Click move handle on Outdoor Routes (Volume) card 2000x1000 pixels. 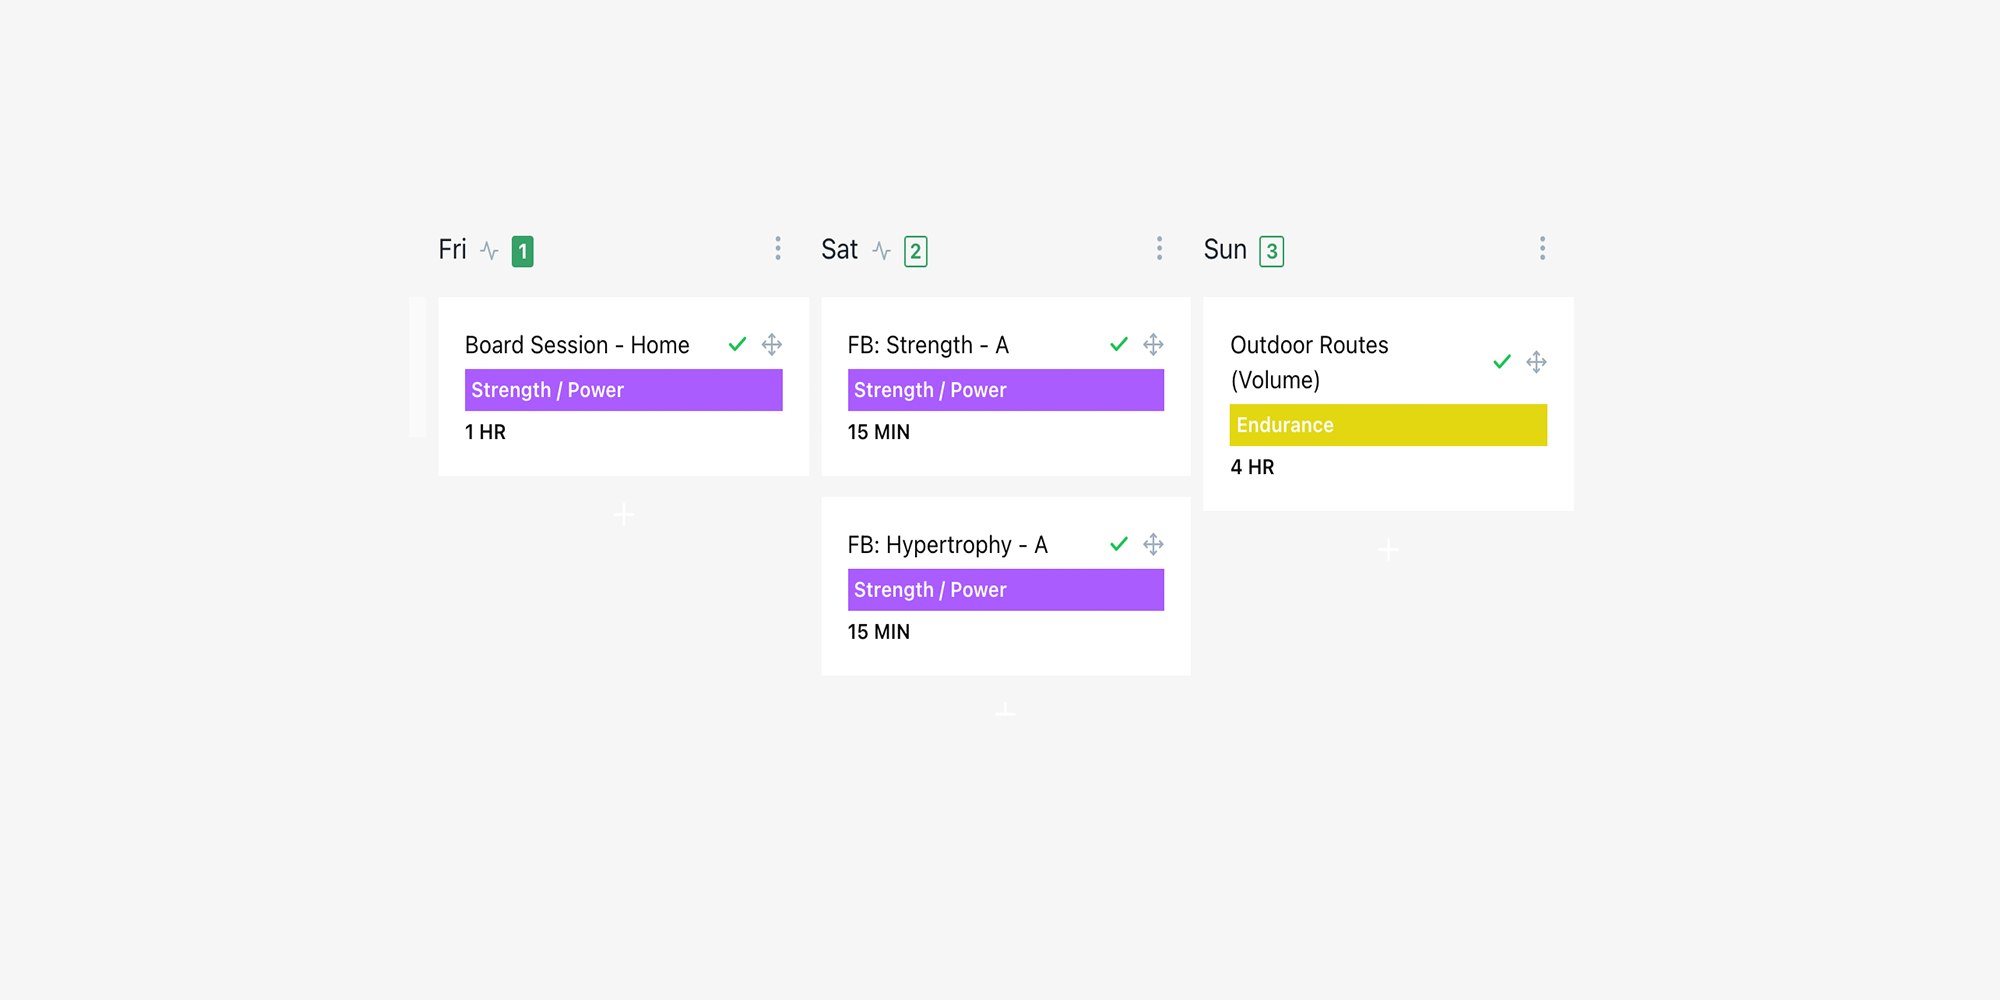click(1537, 362)
